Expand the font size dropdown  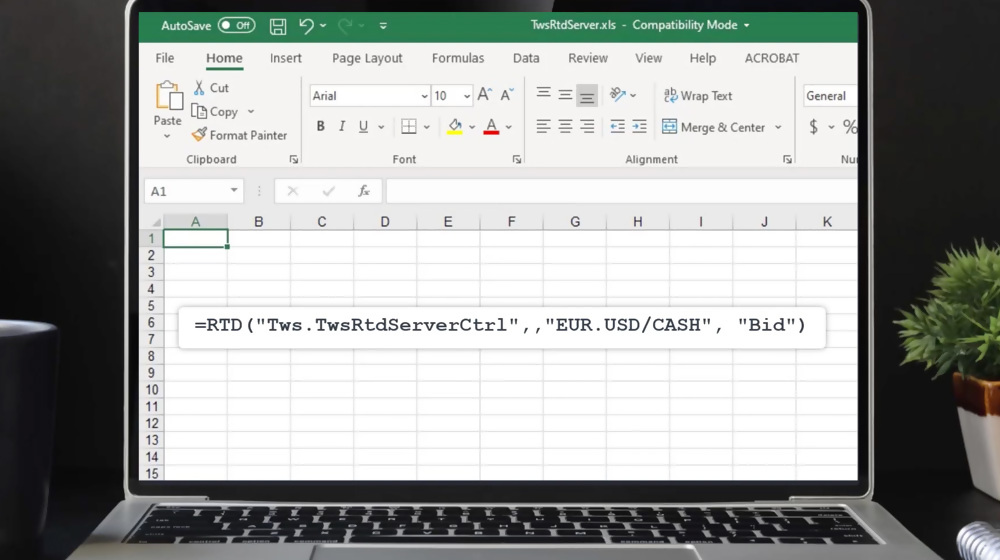click(x=467, y=96)
